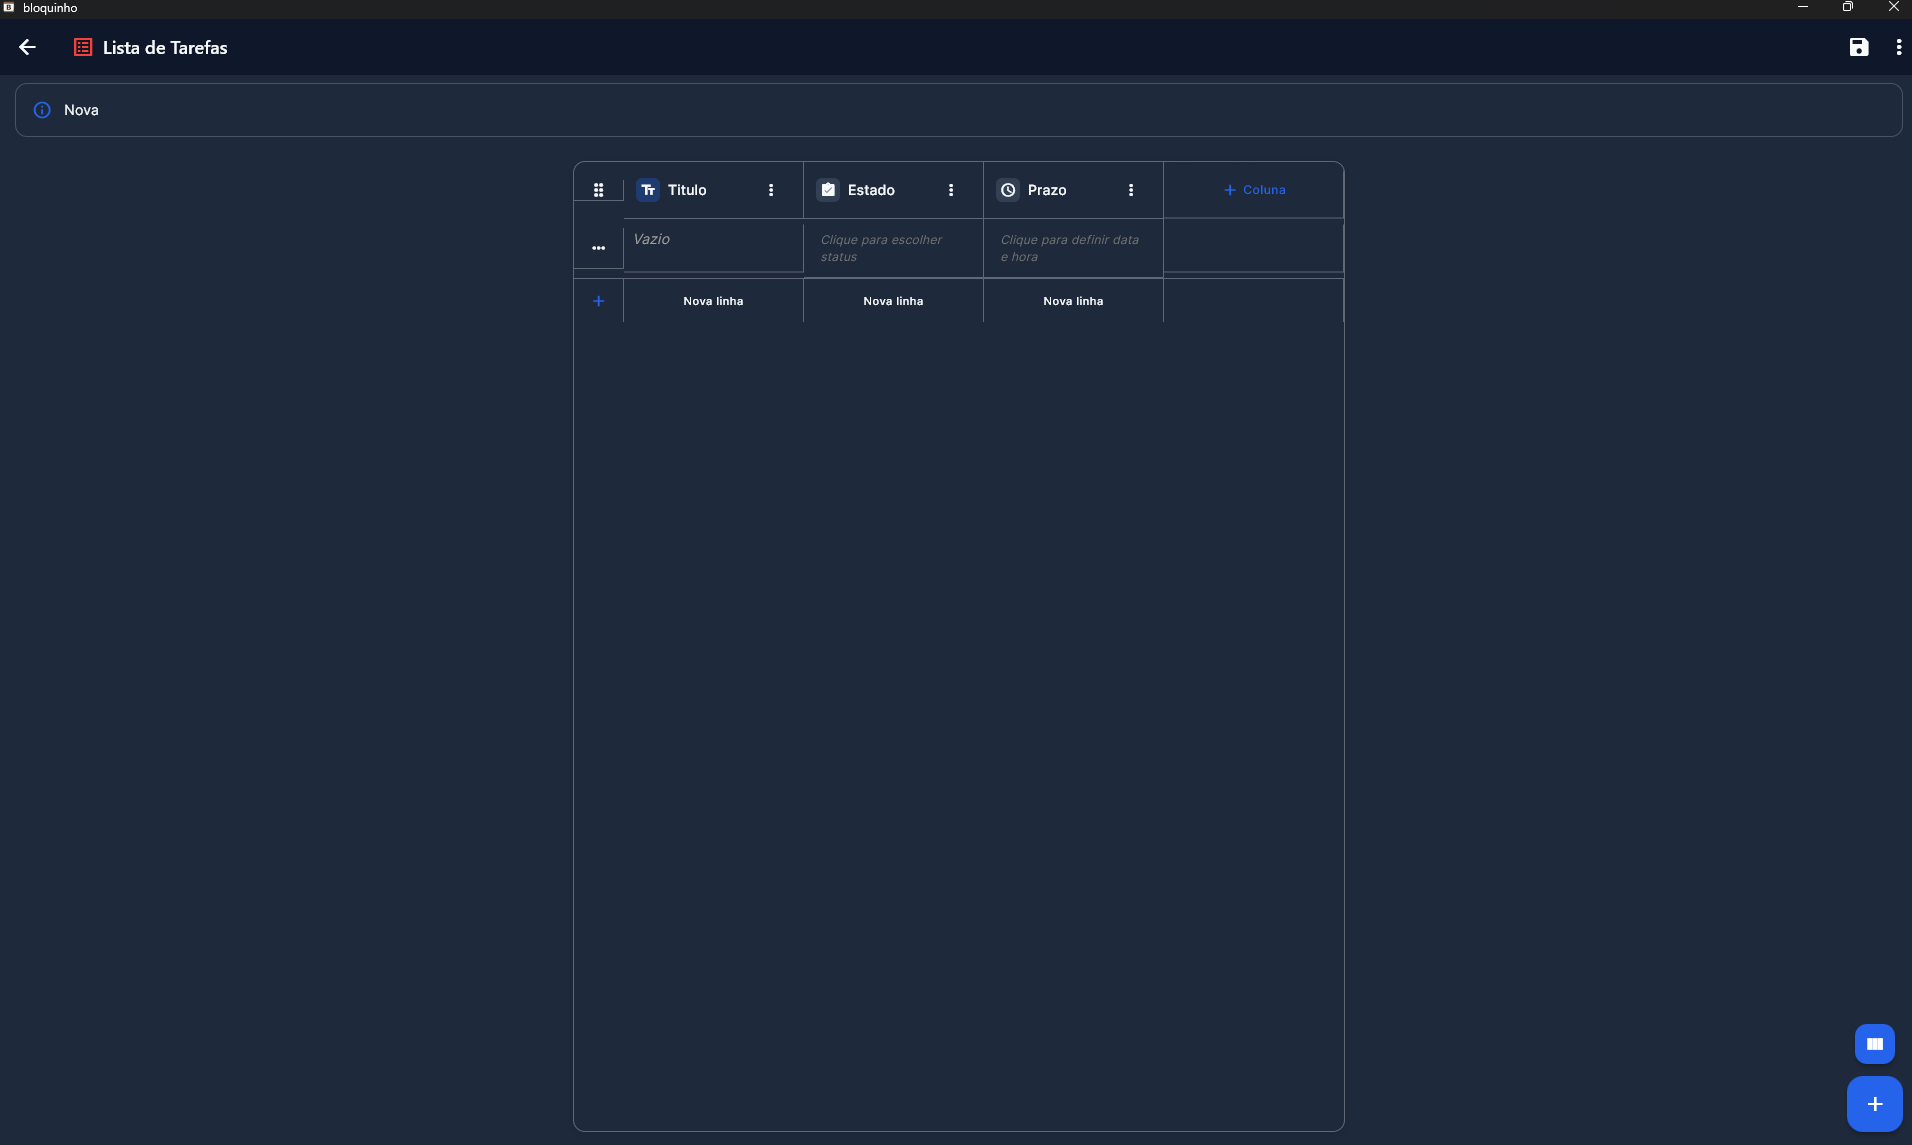
Task: Open the first row's three-dot options
Action: pos(598,248)
